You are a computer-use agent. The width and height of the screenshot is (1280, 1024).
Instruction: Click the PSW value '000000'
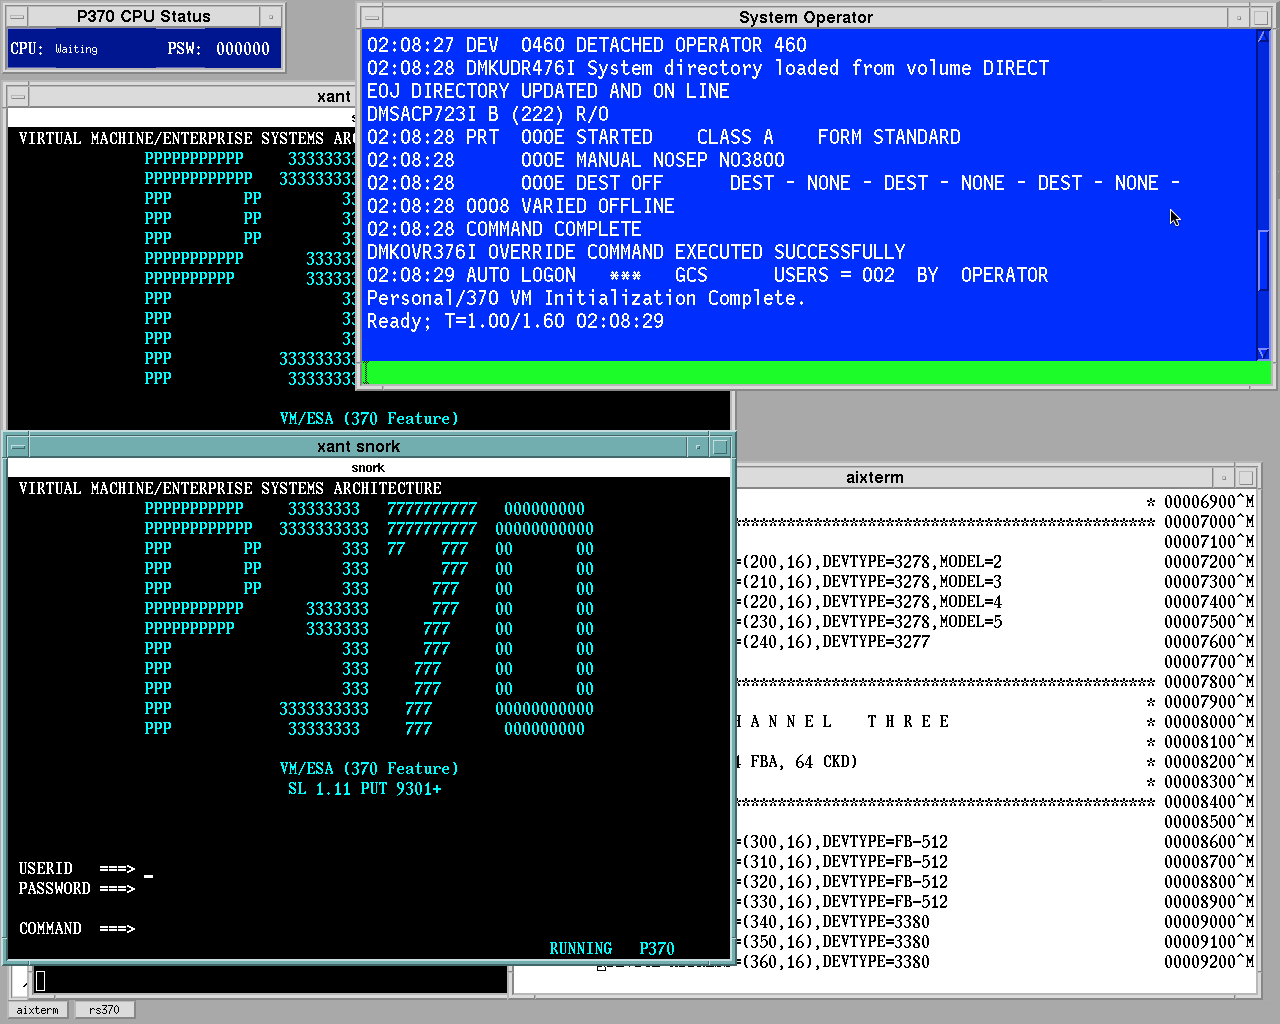243,49
